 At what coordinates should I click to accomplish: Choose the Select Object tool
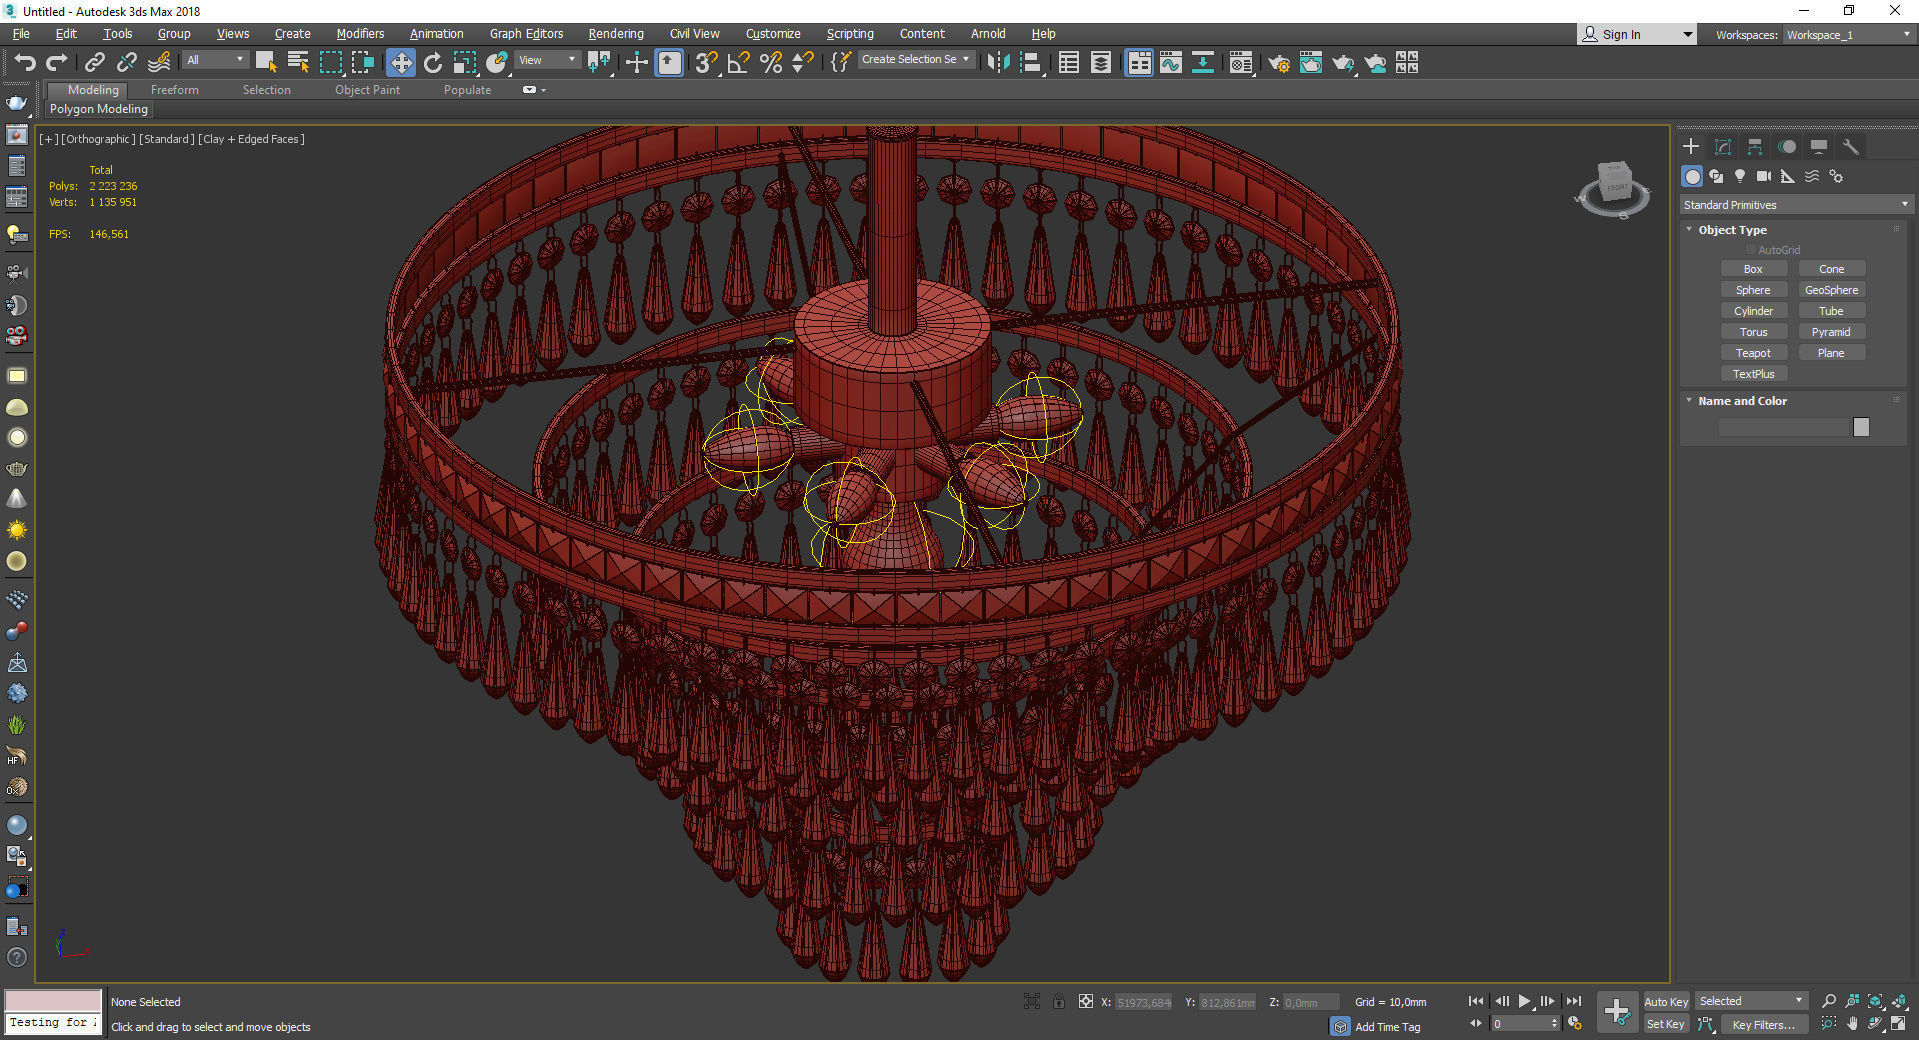(x=266, y=63)
